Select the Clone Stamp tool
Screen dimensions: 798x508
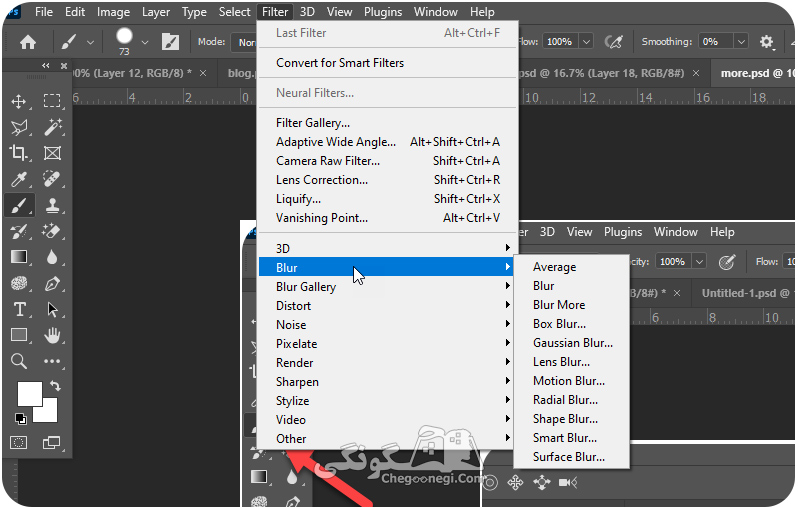[52, 205]
